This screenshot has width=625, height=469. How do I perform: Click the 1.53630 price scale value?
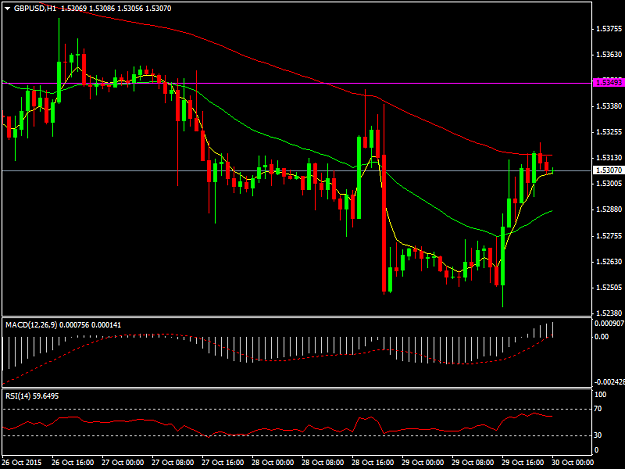click(x=609, y=55)
